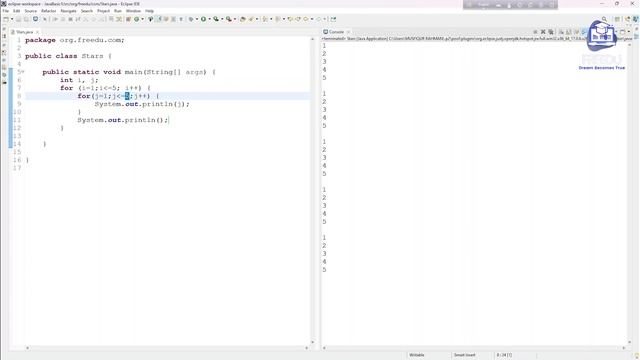The width and height of the screenshot is (640, 360).
Task: Click the Coverage launch icon
Action: pyautogui.click(x=216, y=19)
